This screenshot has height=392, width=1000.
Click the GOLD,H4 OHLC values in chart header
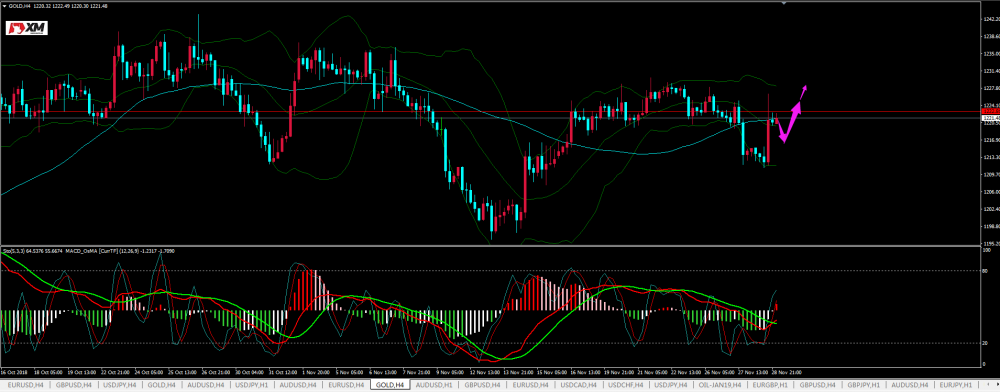click(x=70, y=6)
